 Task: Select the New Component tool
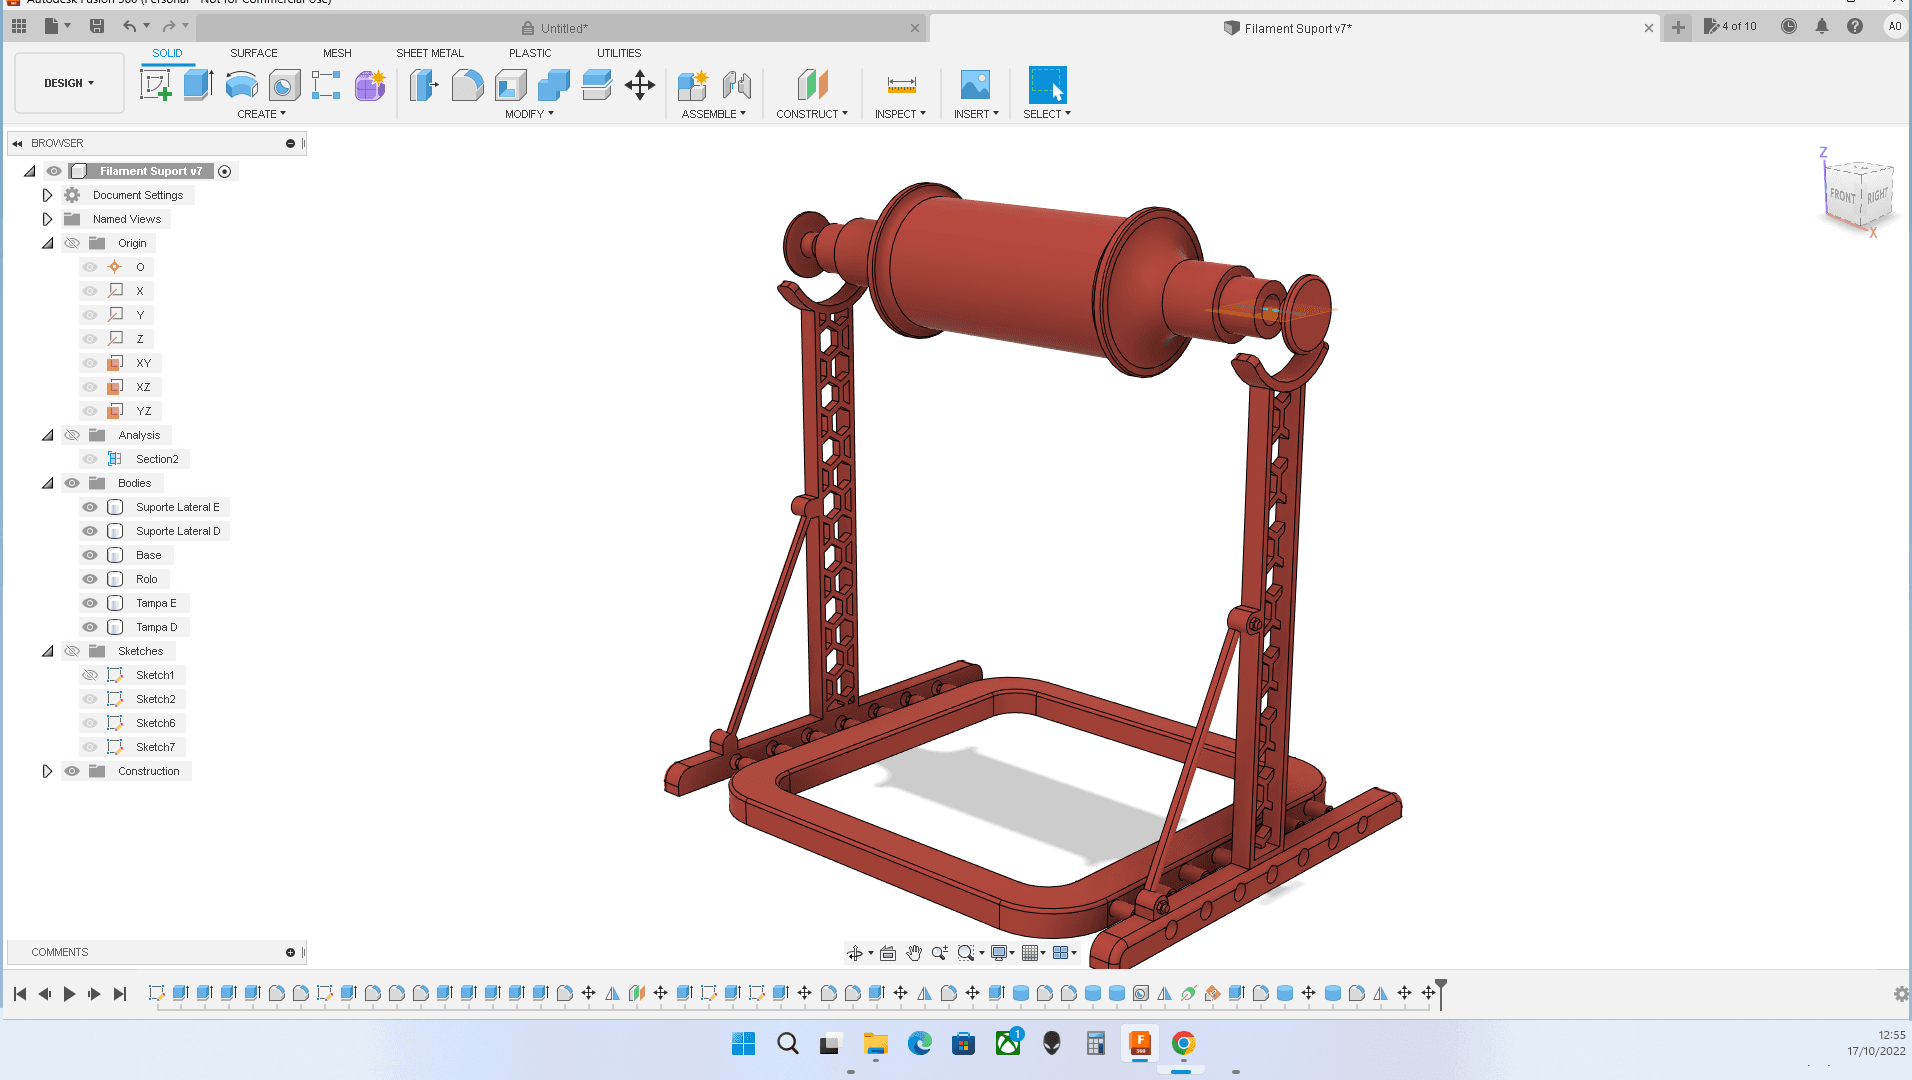pos(692,85)
